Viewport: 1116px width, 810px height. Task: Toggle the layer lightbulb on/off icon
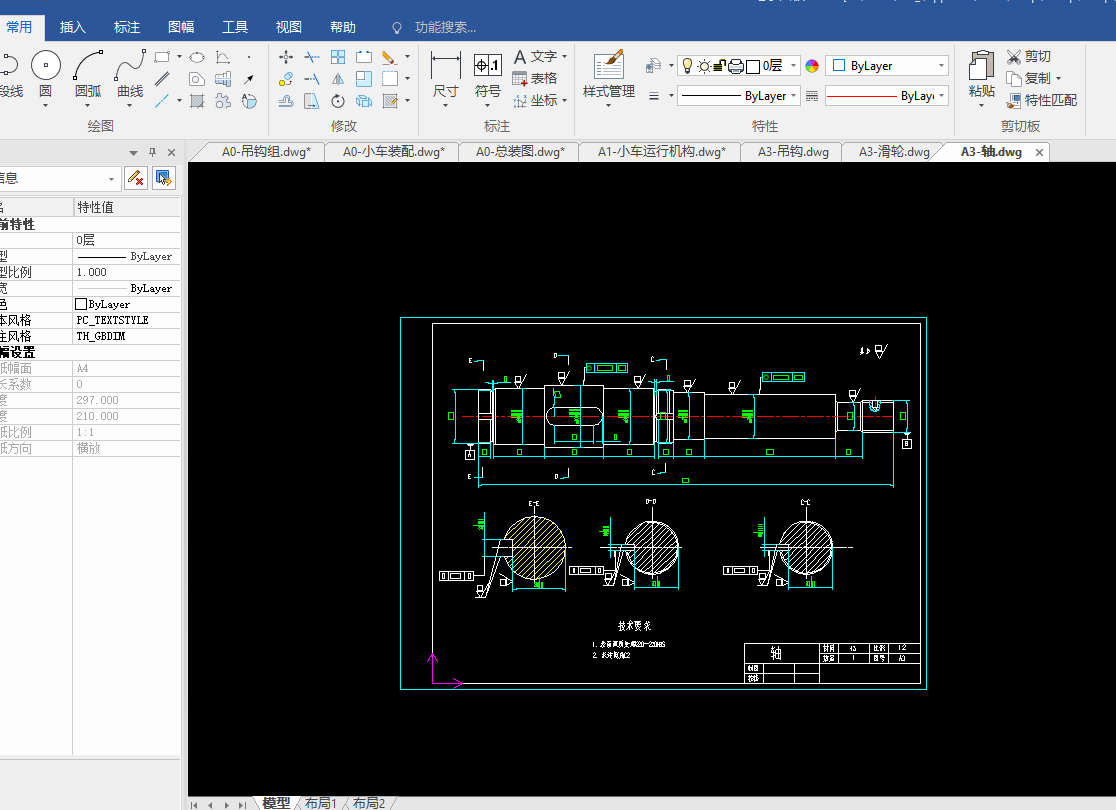(687, 66)
